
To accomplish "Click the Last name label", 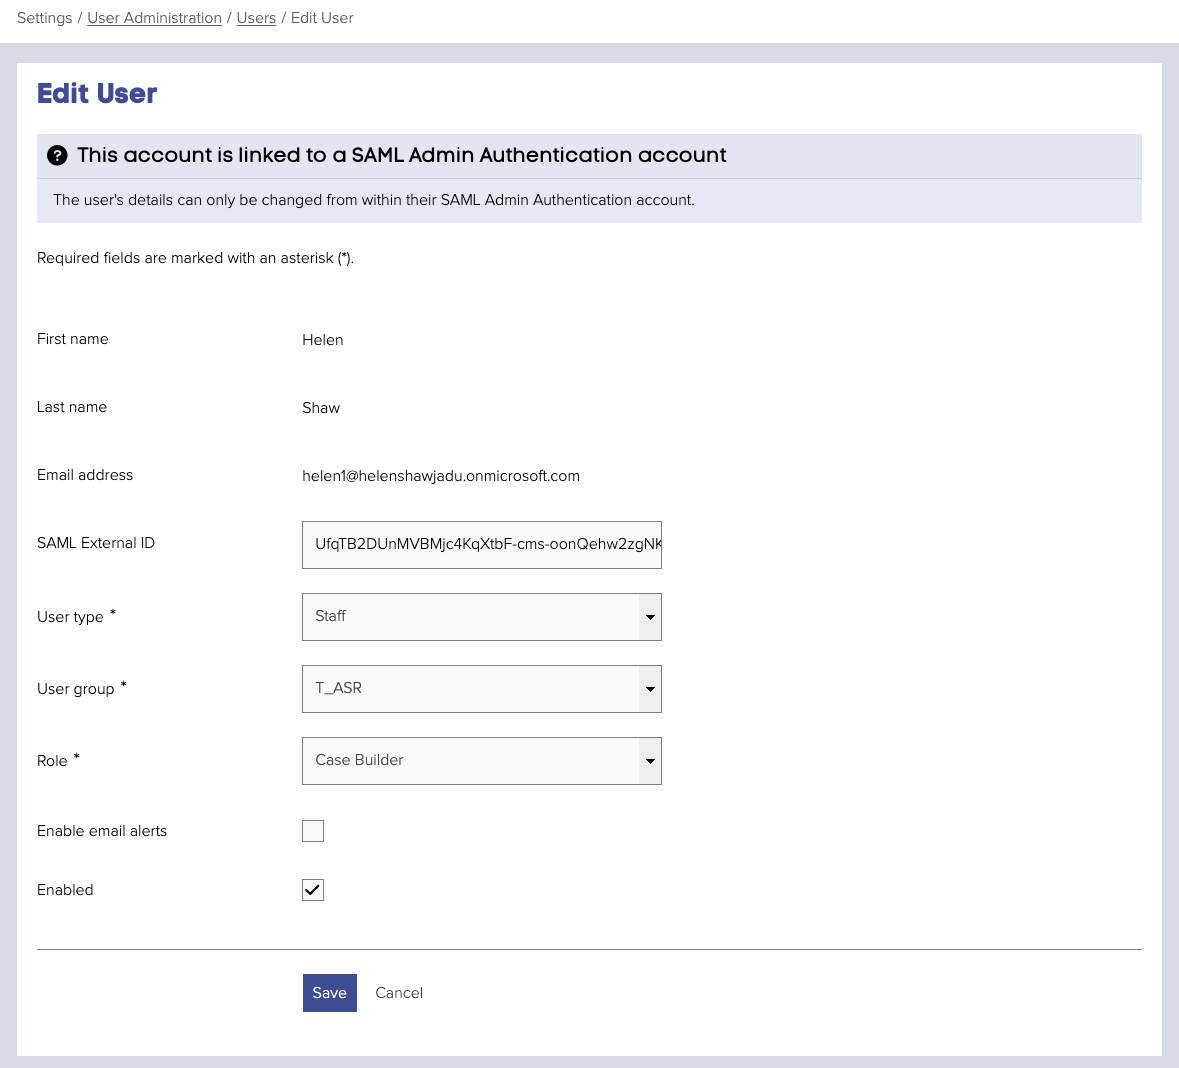I will [71, 407].
